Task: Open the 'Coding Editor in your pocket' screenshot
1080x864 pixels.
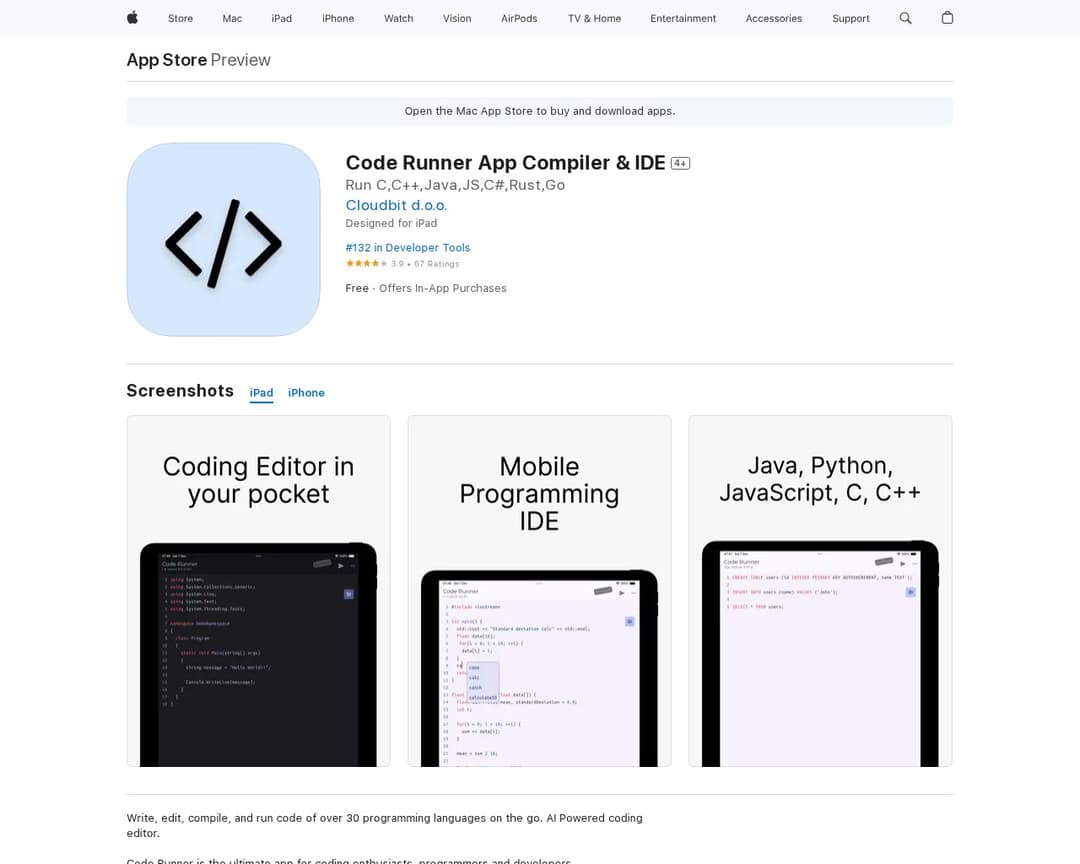Action: (258, 590)
